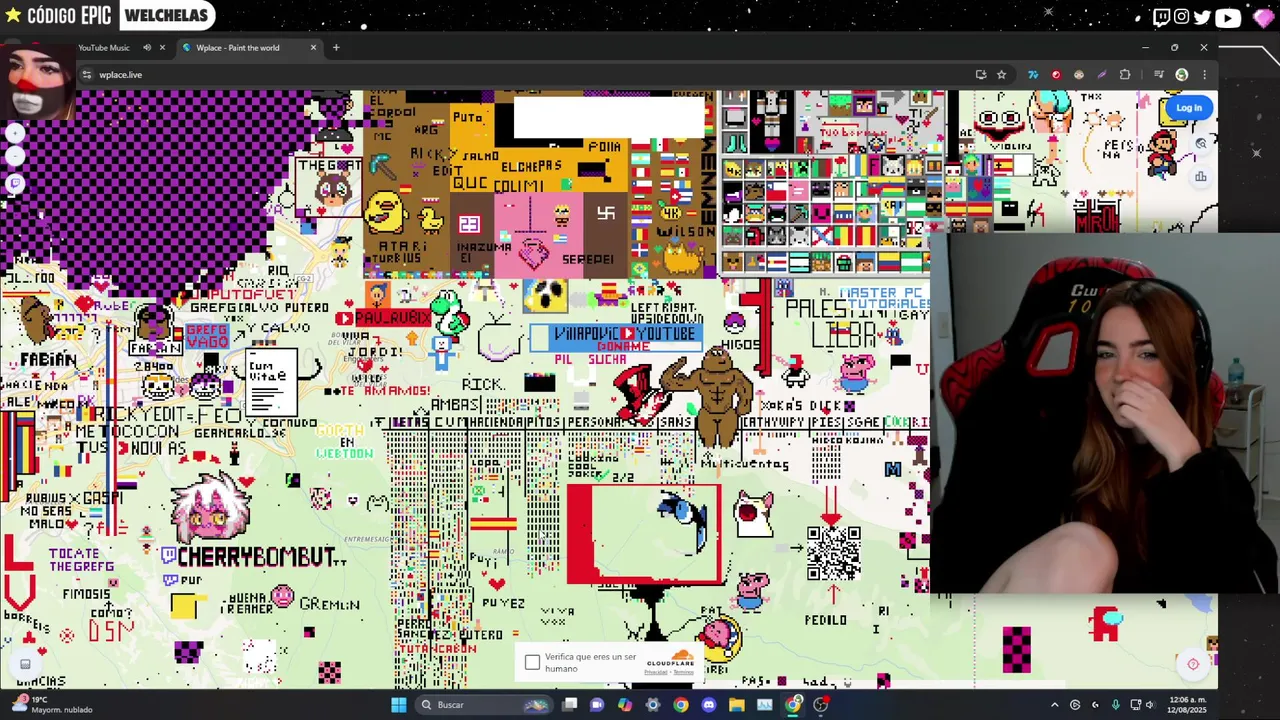
Task: Zoom in with the map plus button
Action: point(15,133)
